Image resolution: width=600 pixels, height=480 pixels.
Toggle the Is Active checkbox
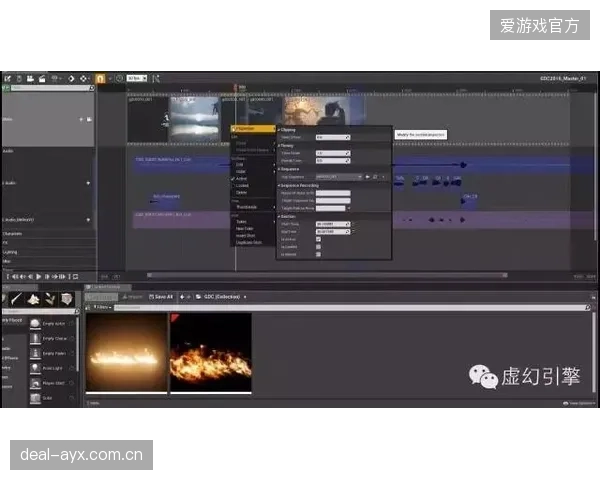(x=318, y=239)
